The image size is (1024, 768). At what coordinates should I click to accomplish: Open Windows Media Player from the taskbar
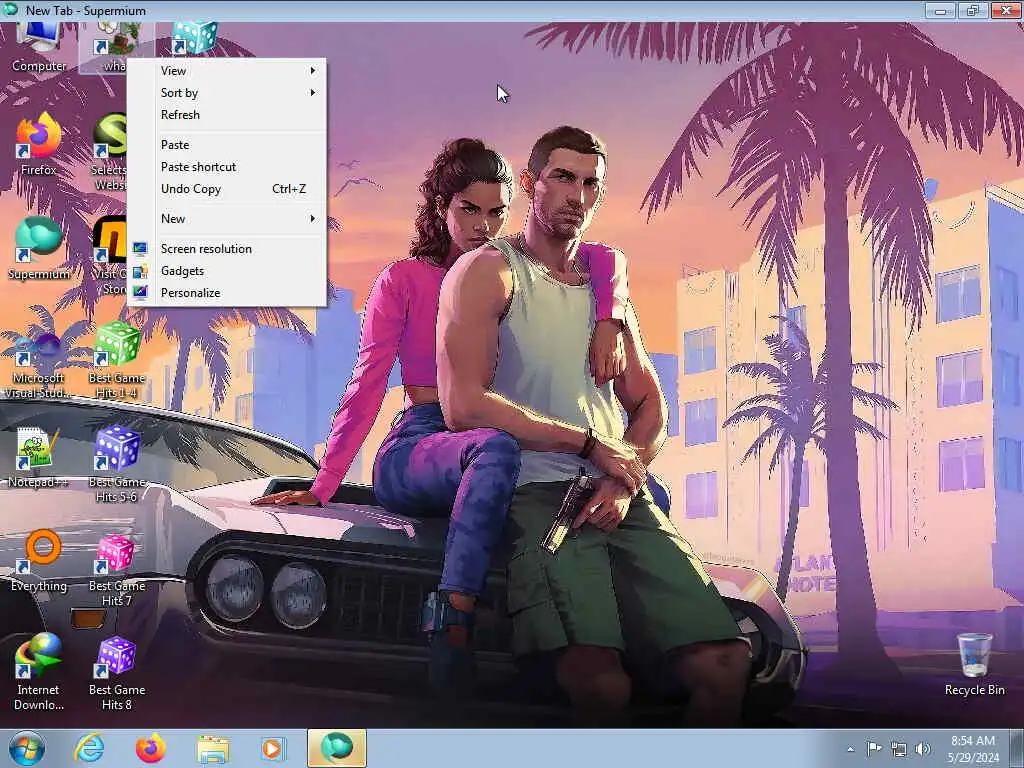273,748
